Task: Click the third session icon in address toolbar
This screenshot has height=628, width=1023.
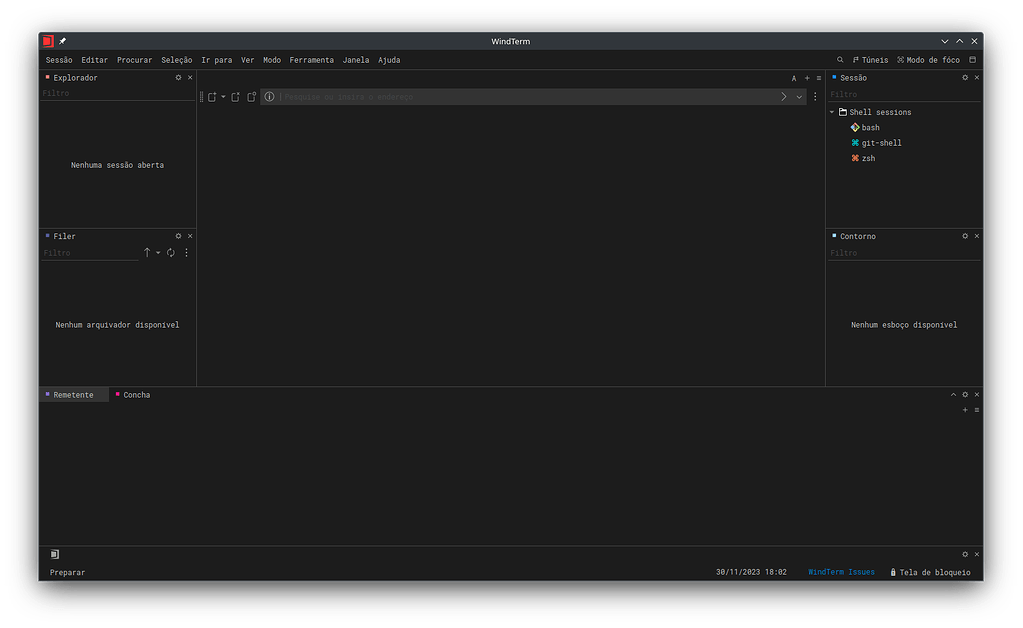Action: click(x=252, y=97)
